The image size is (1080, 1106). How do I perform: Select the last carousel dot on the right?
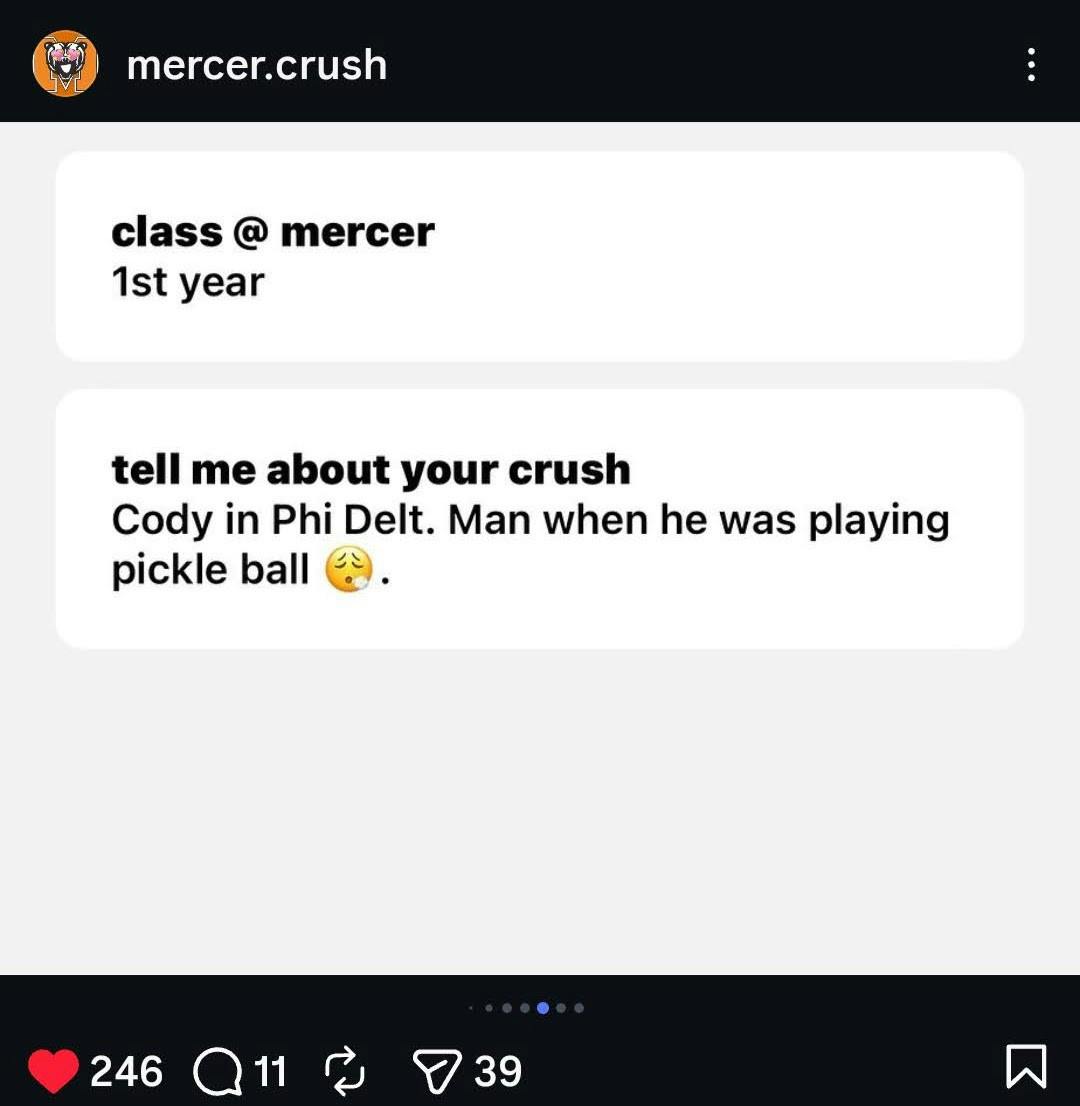(x=579, y=1008)
